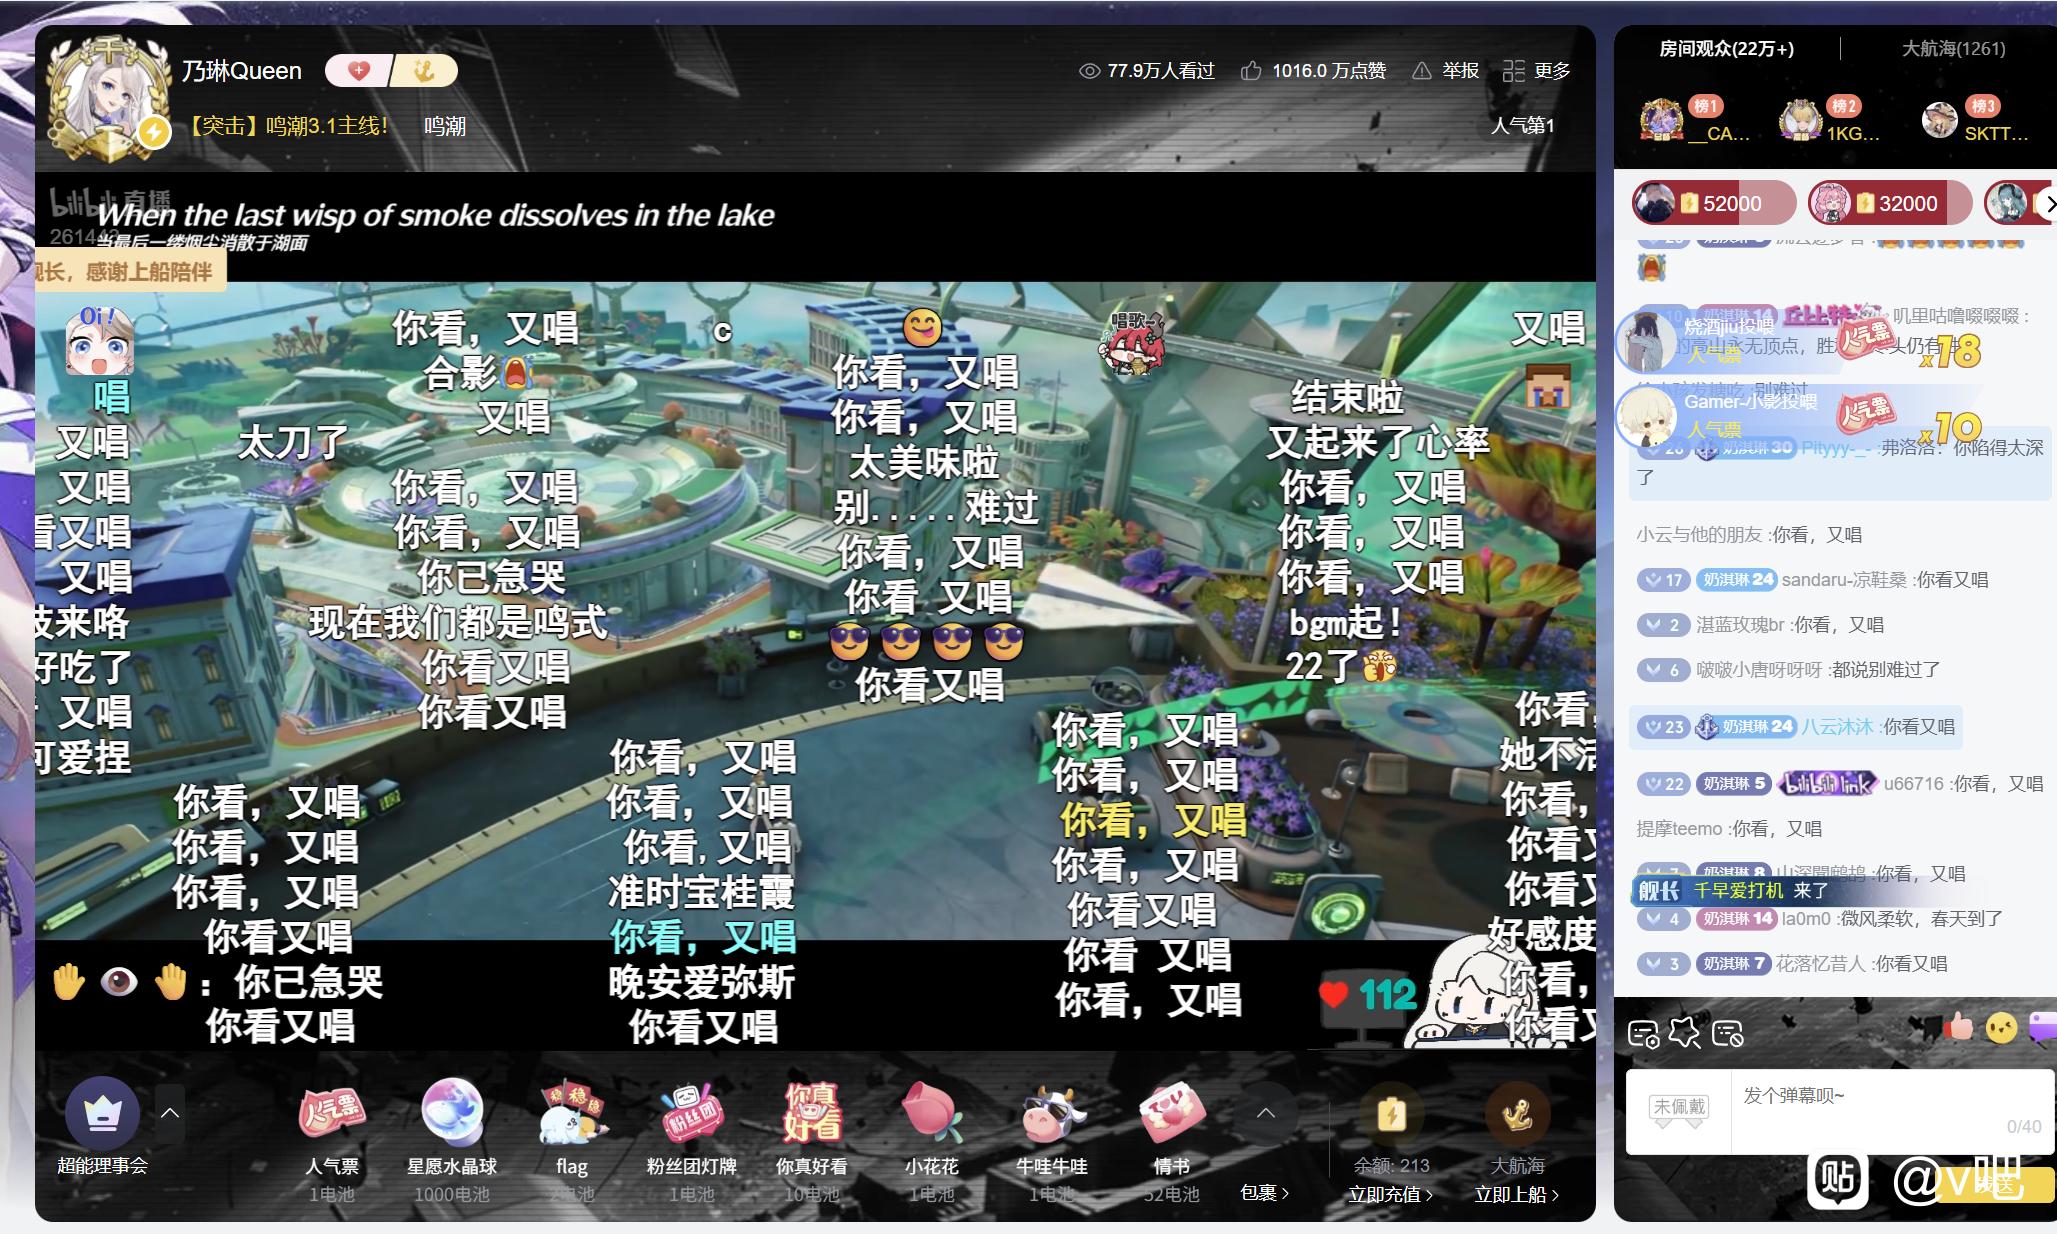Open the 超能理事会 crown icon
Image resolution: width=2057 pixels, height=1234 pixels.
[x=102, y=1113]
